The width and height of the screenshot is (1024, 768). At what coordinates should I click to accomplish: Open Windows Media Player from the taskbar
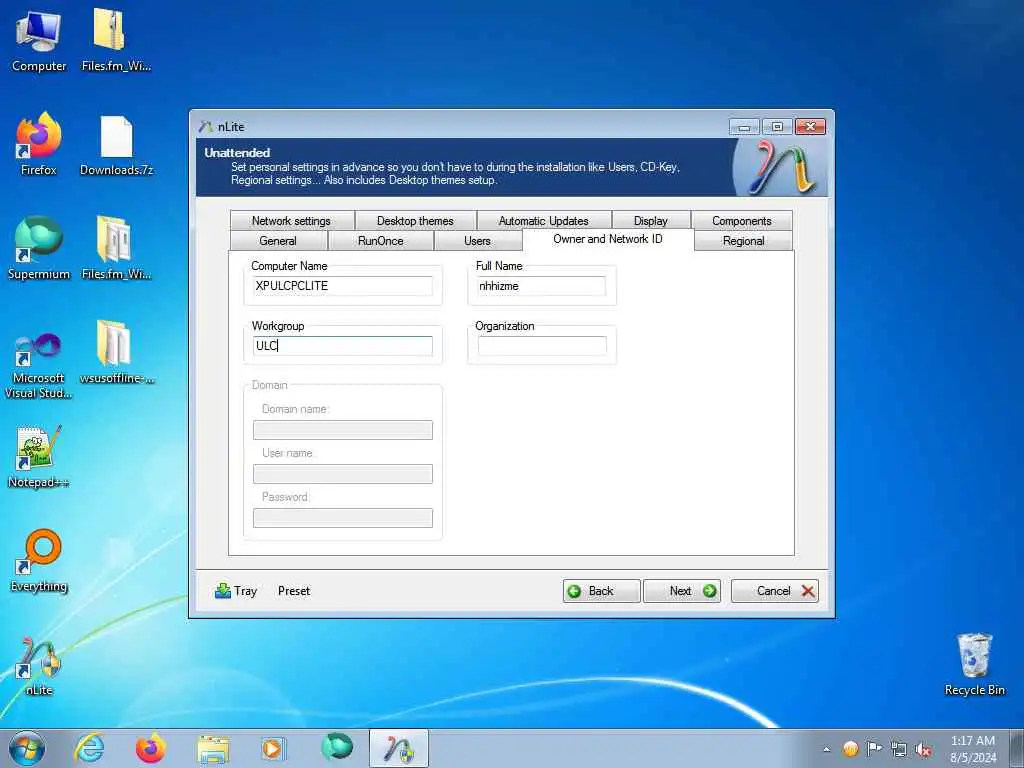pyautogui.click(x=273, y=748)
